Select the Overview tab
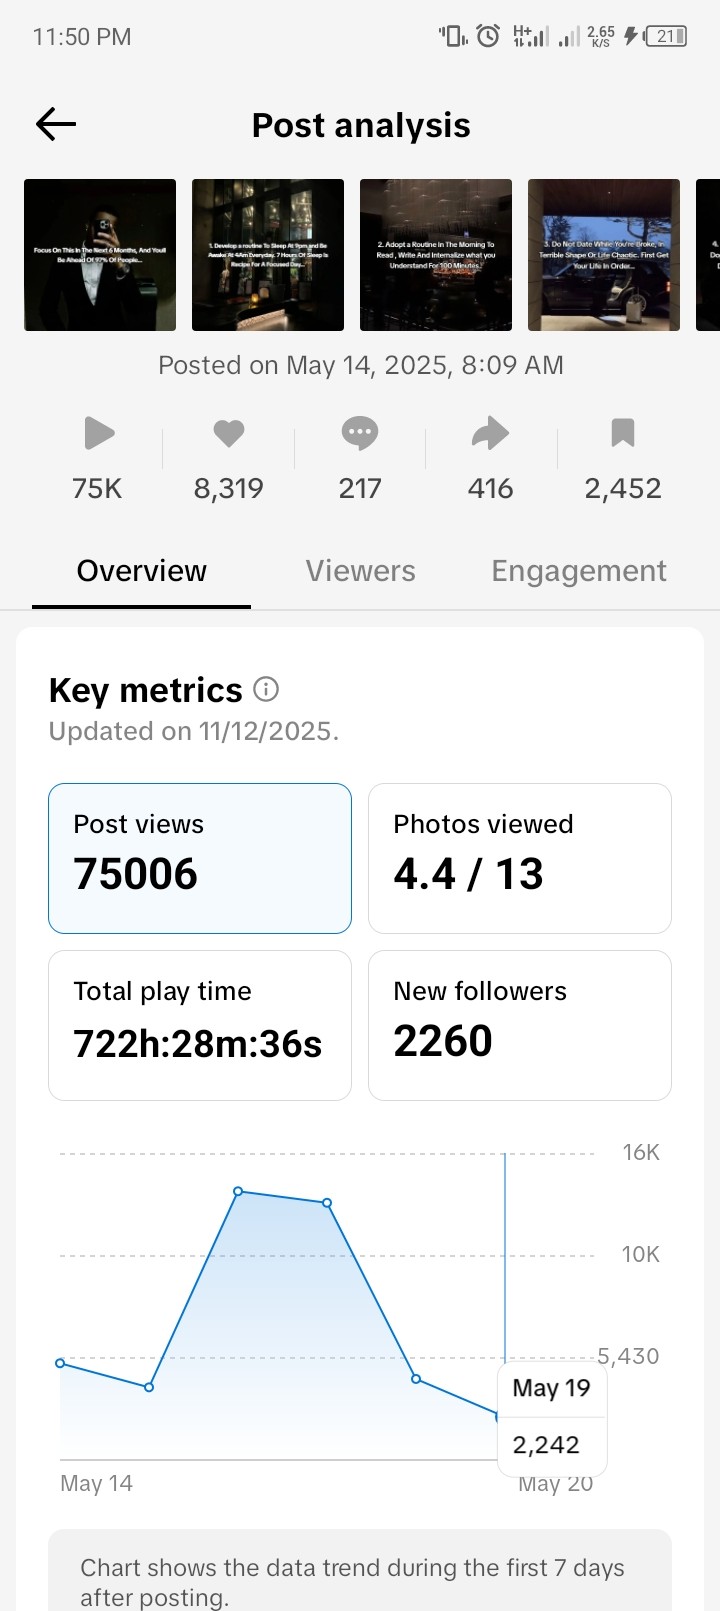The height and width of the screenshot is (1611, 720). click(141, 571)
